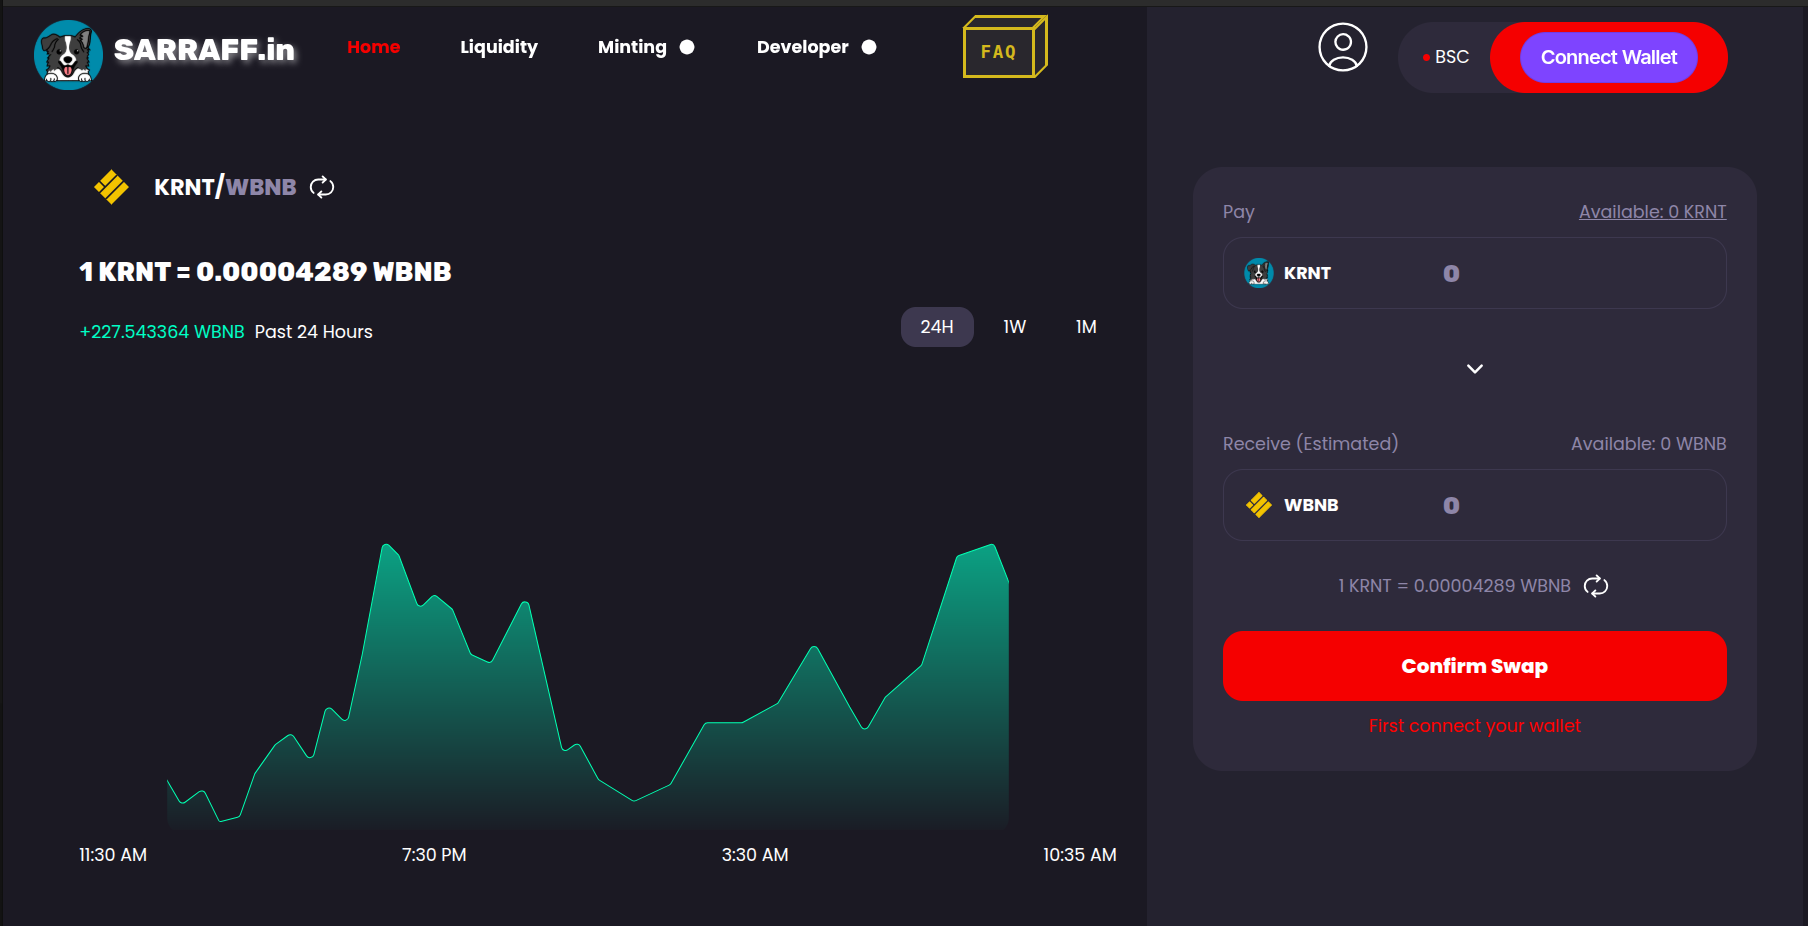Click the WBNB token icon in Receive
This screenshot has width=1808, height=926.
click(x=1258, y=505)
